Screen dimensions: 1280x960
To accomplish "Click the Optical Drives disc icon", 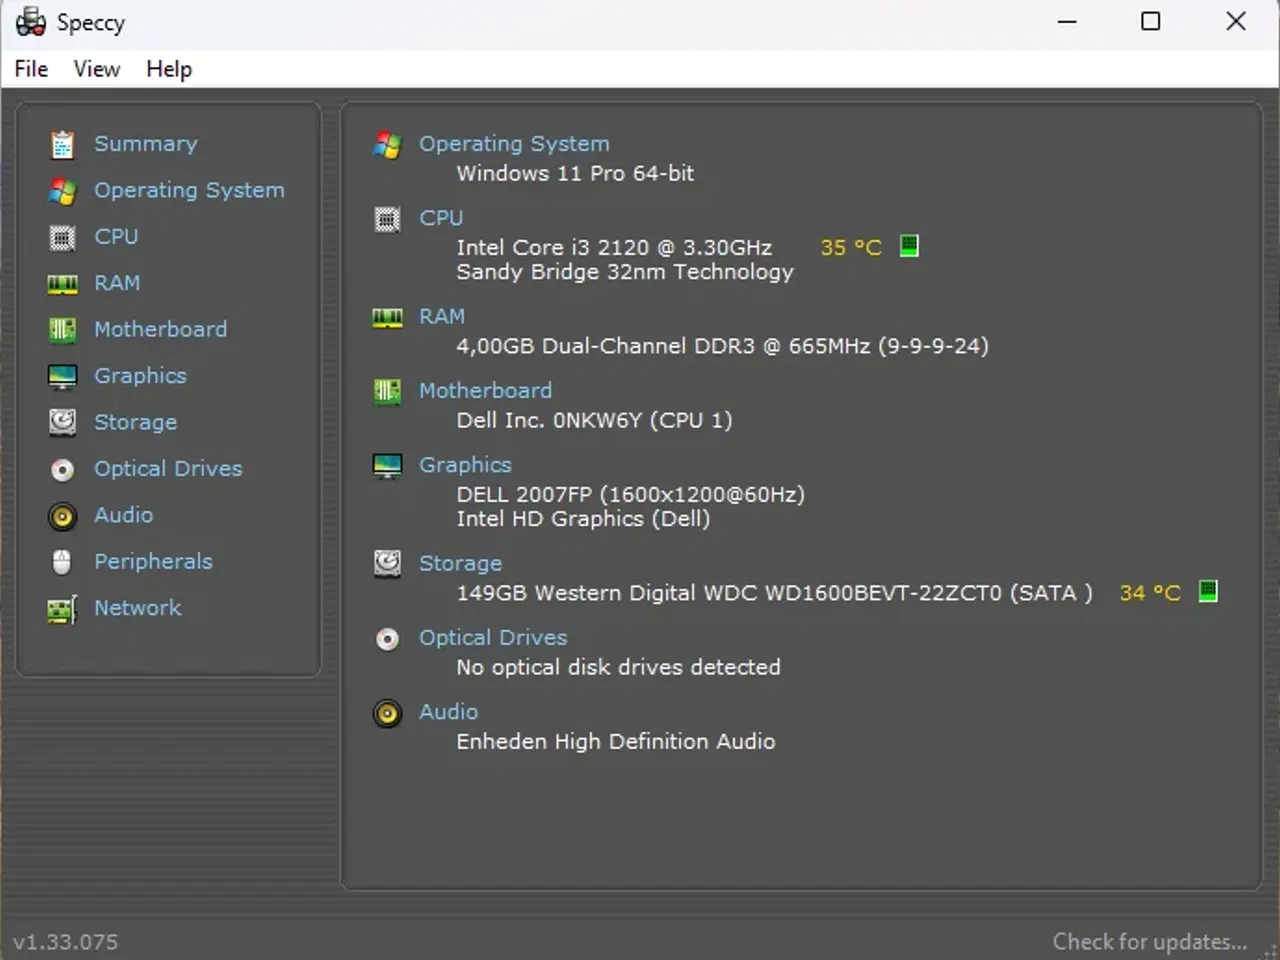I will [x=62, y=469].
